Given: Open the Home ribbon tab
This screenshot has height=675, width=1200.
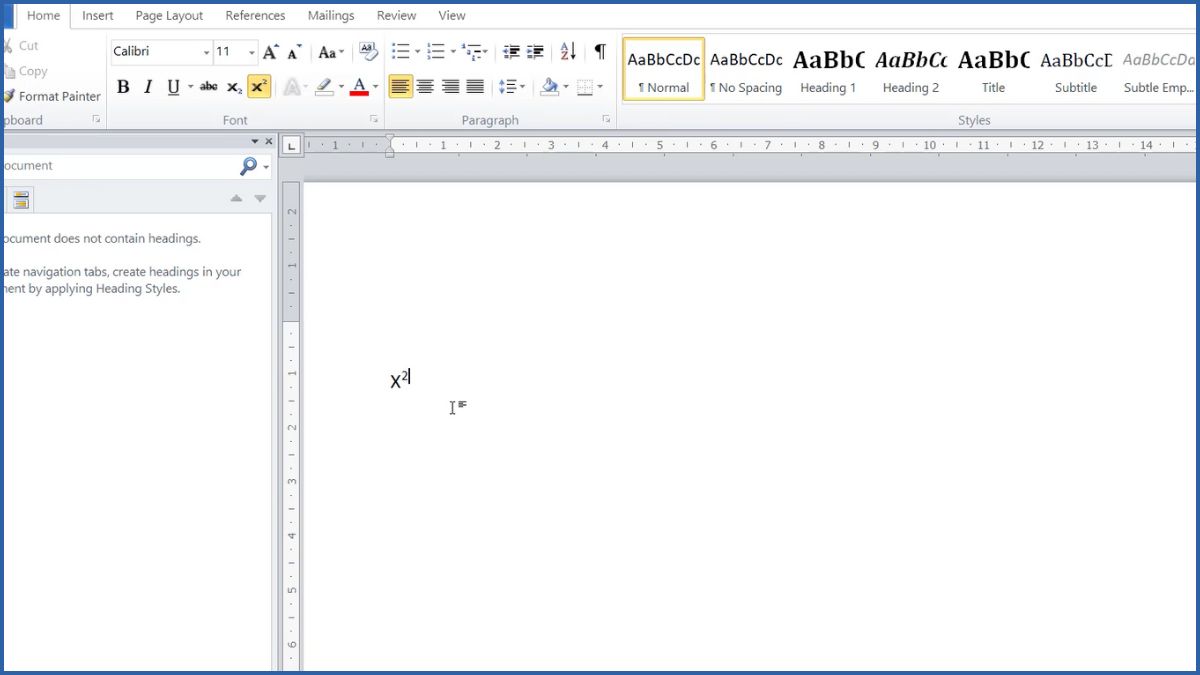Looking at the screenshot, I should point(43,15).
